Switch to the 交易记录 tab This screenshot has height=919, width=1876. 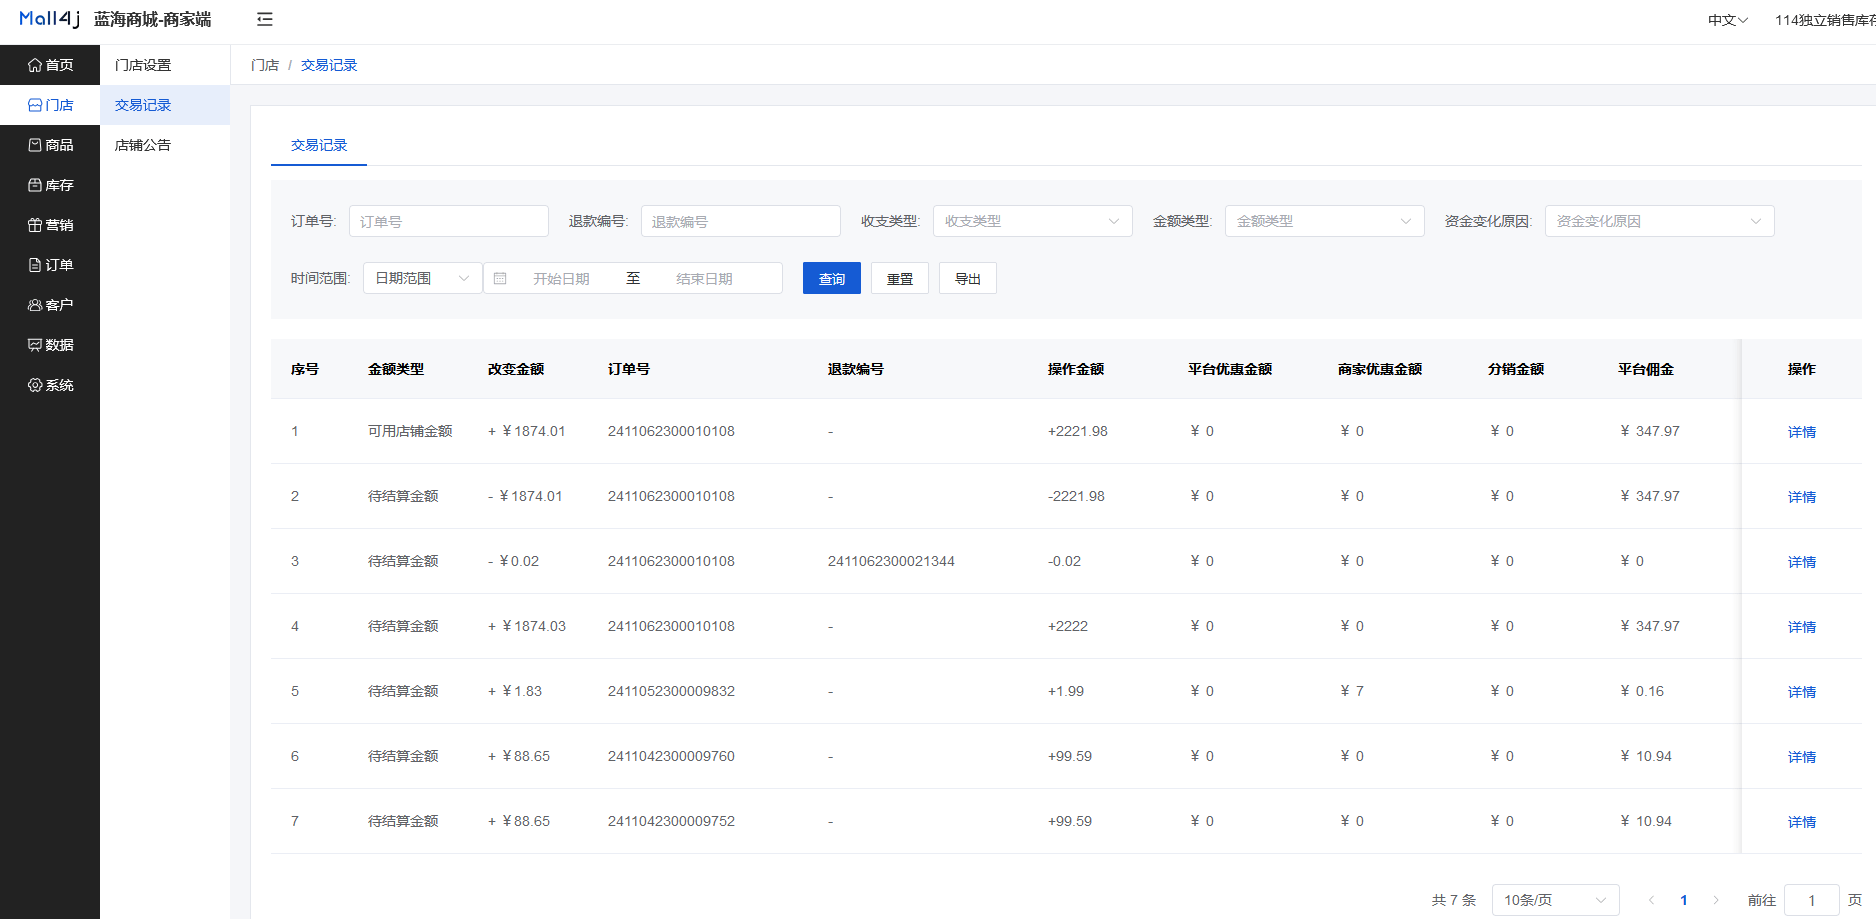click(x=319, y=145)
